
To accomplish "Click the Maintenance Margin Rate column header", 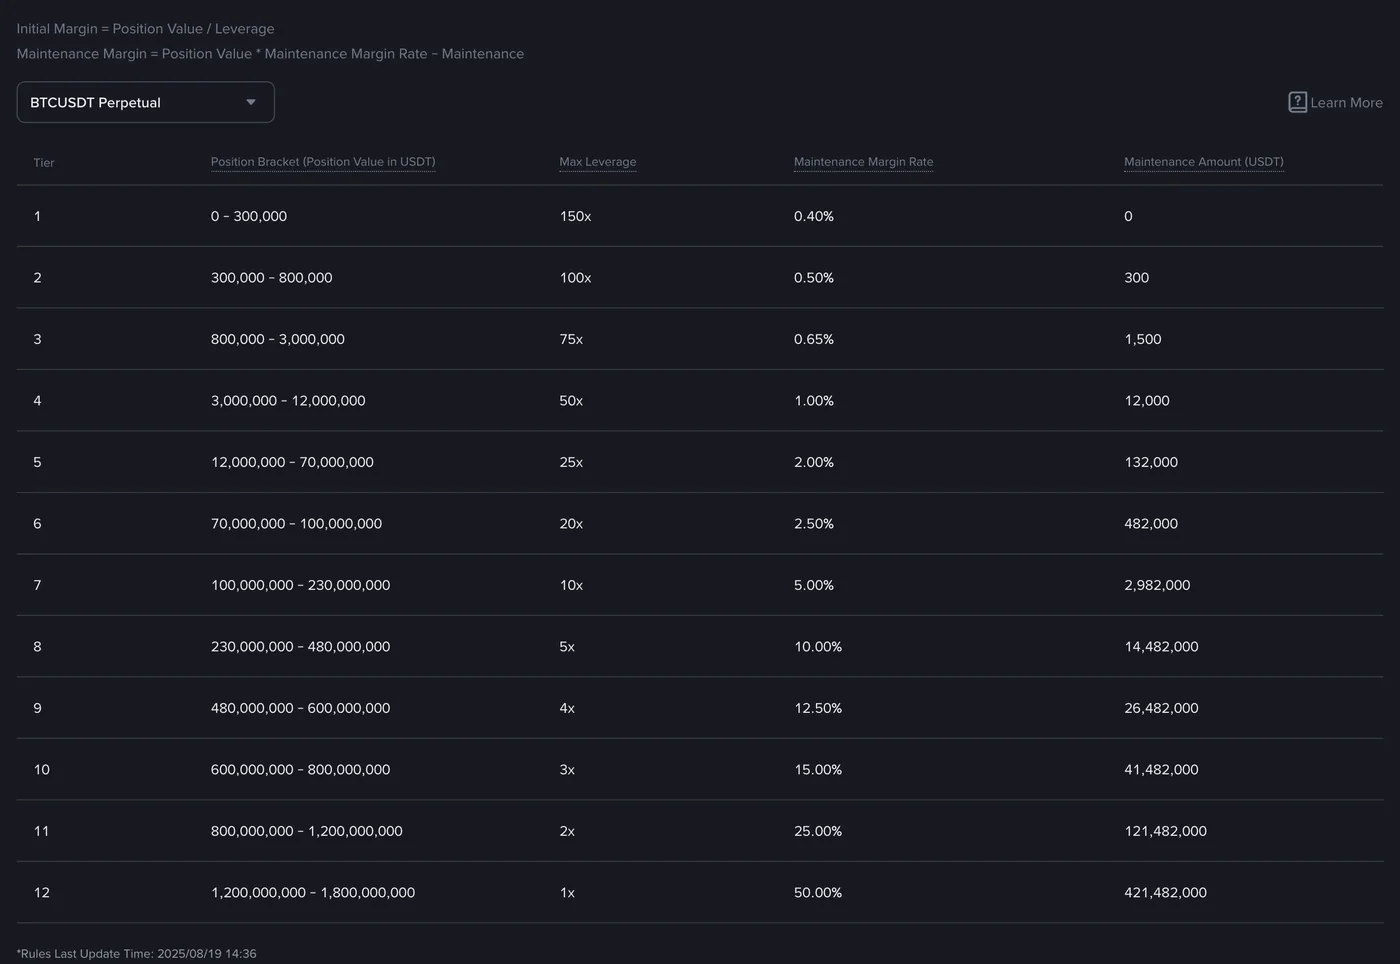I will (x=863, y=162).
